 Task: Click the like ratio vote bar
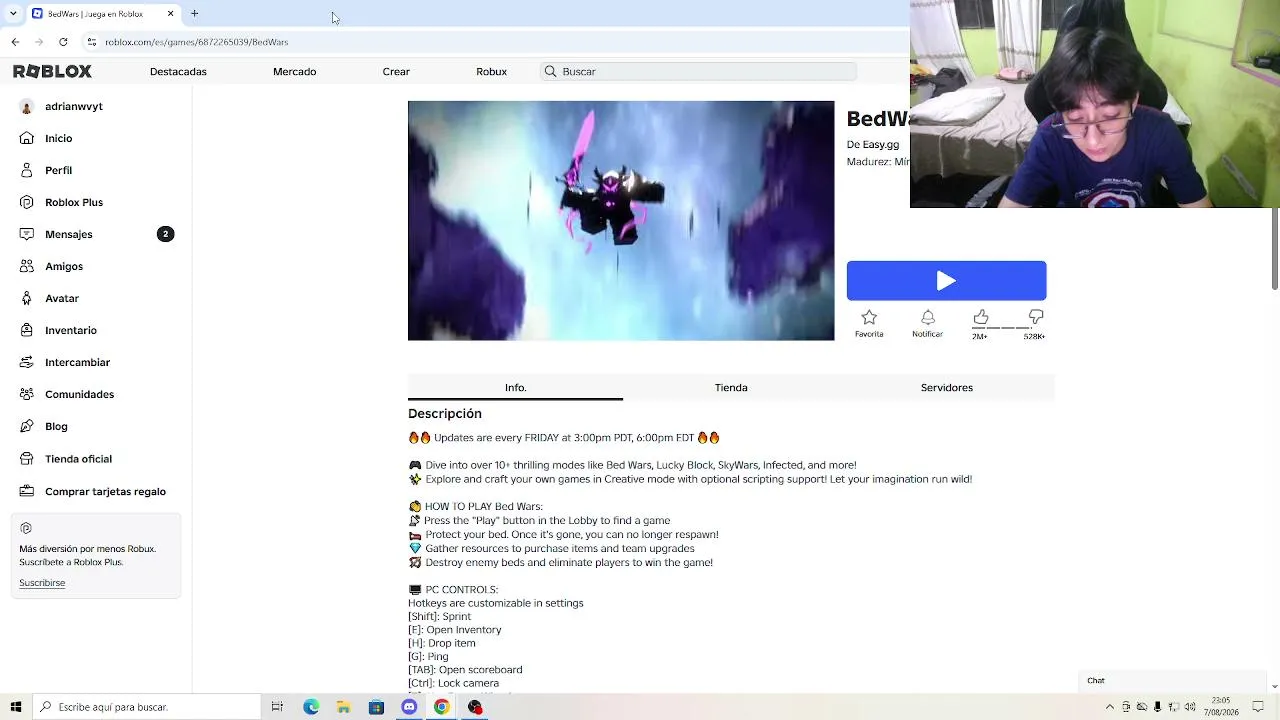pos(1008,328)
